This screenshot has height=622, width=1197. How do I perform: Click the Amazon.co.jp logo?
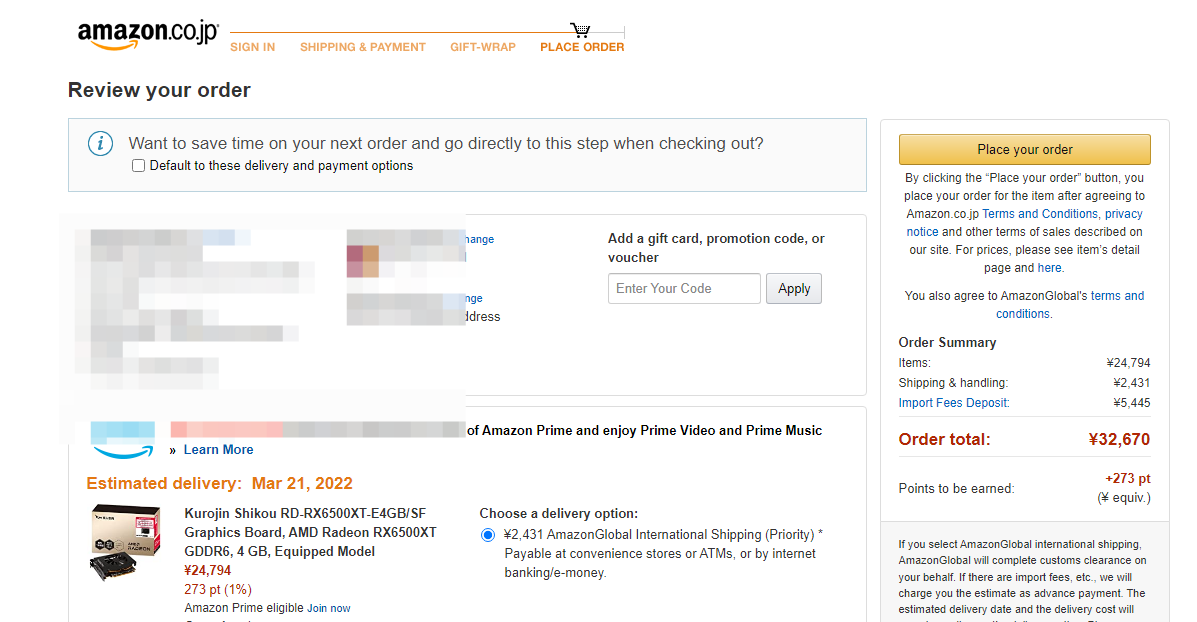[148, 34]
